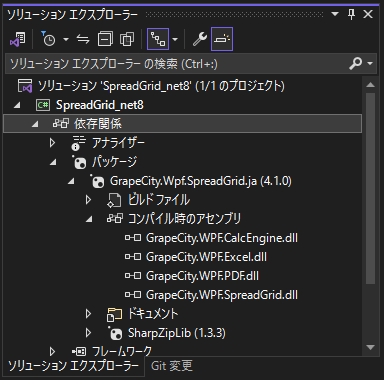Select the フレームワーク item
This screenshot has width=384, height=380.
(x=122, y=351)
